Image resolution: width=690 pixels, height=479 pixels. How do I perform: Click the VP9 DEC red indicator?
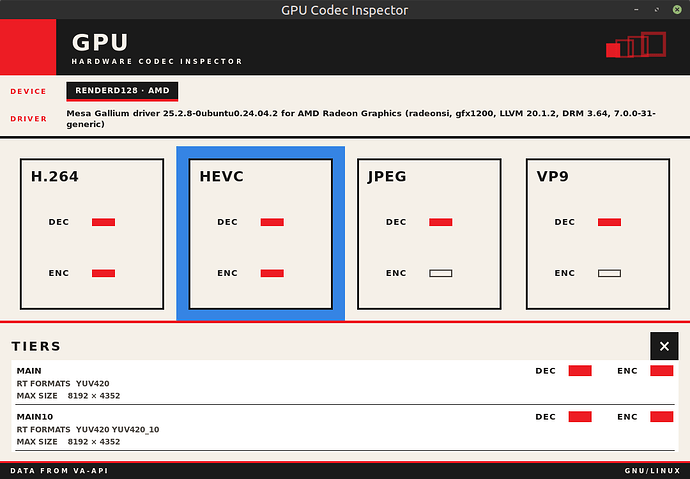pyautogui.click(x=609, y=222)
